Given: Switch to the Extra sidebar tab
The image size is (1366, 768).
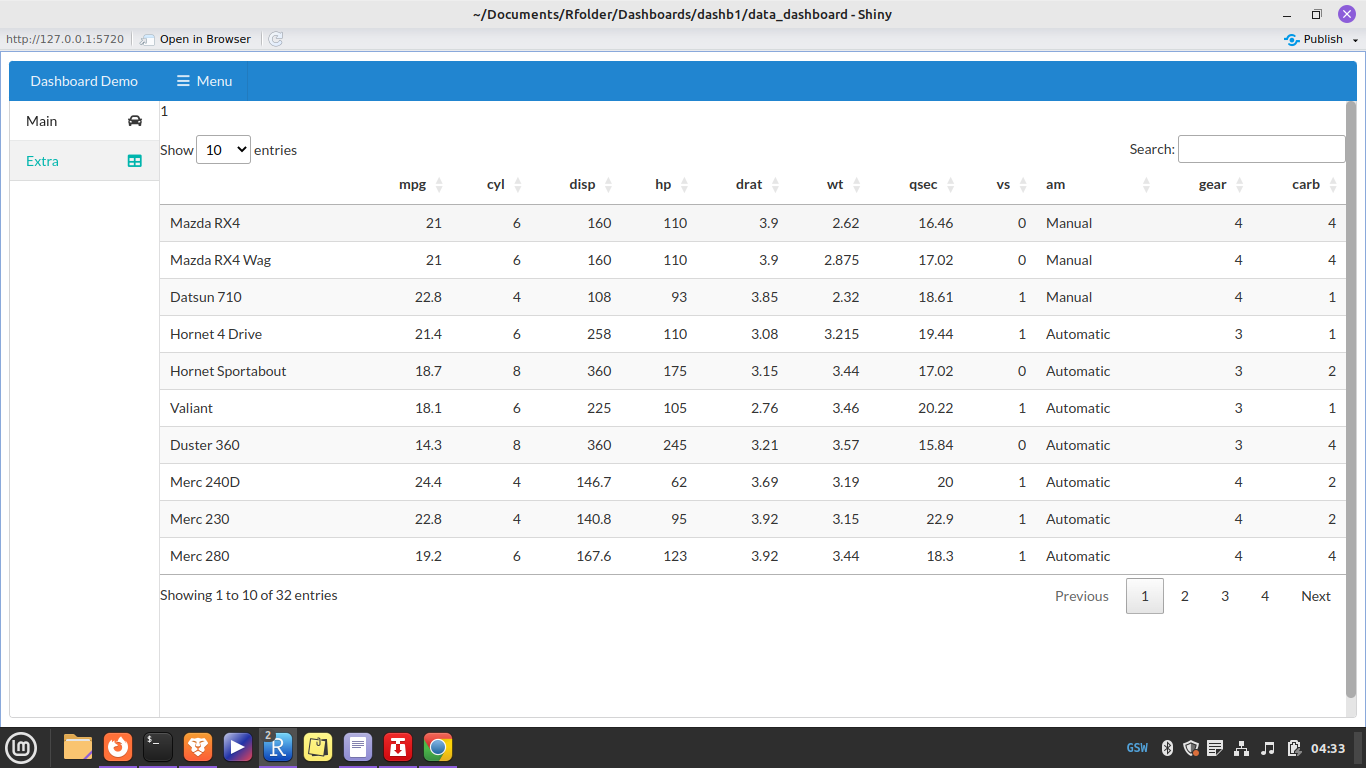Looking at the screenshot, I should [x=41, y=160].
